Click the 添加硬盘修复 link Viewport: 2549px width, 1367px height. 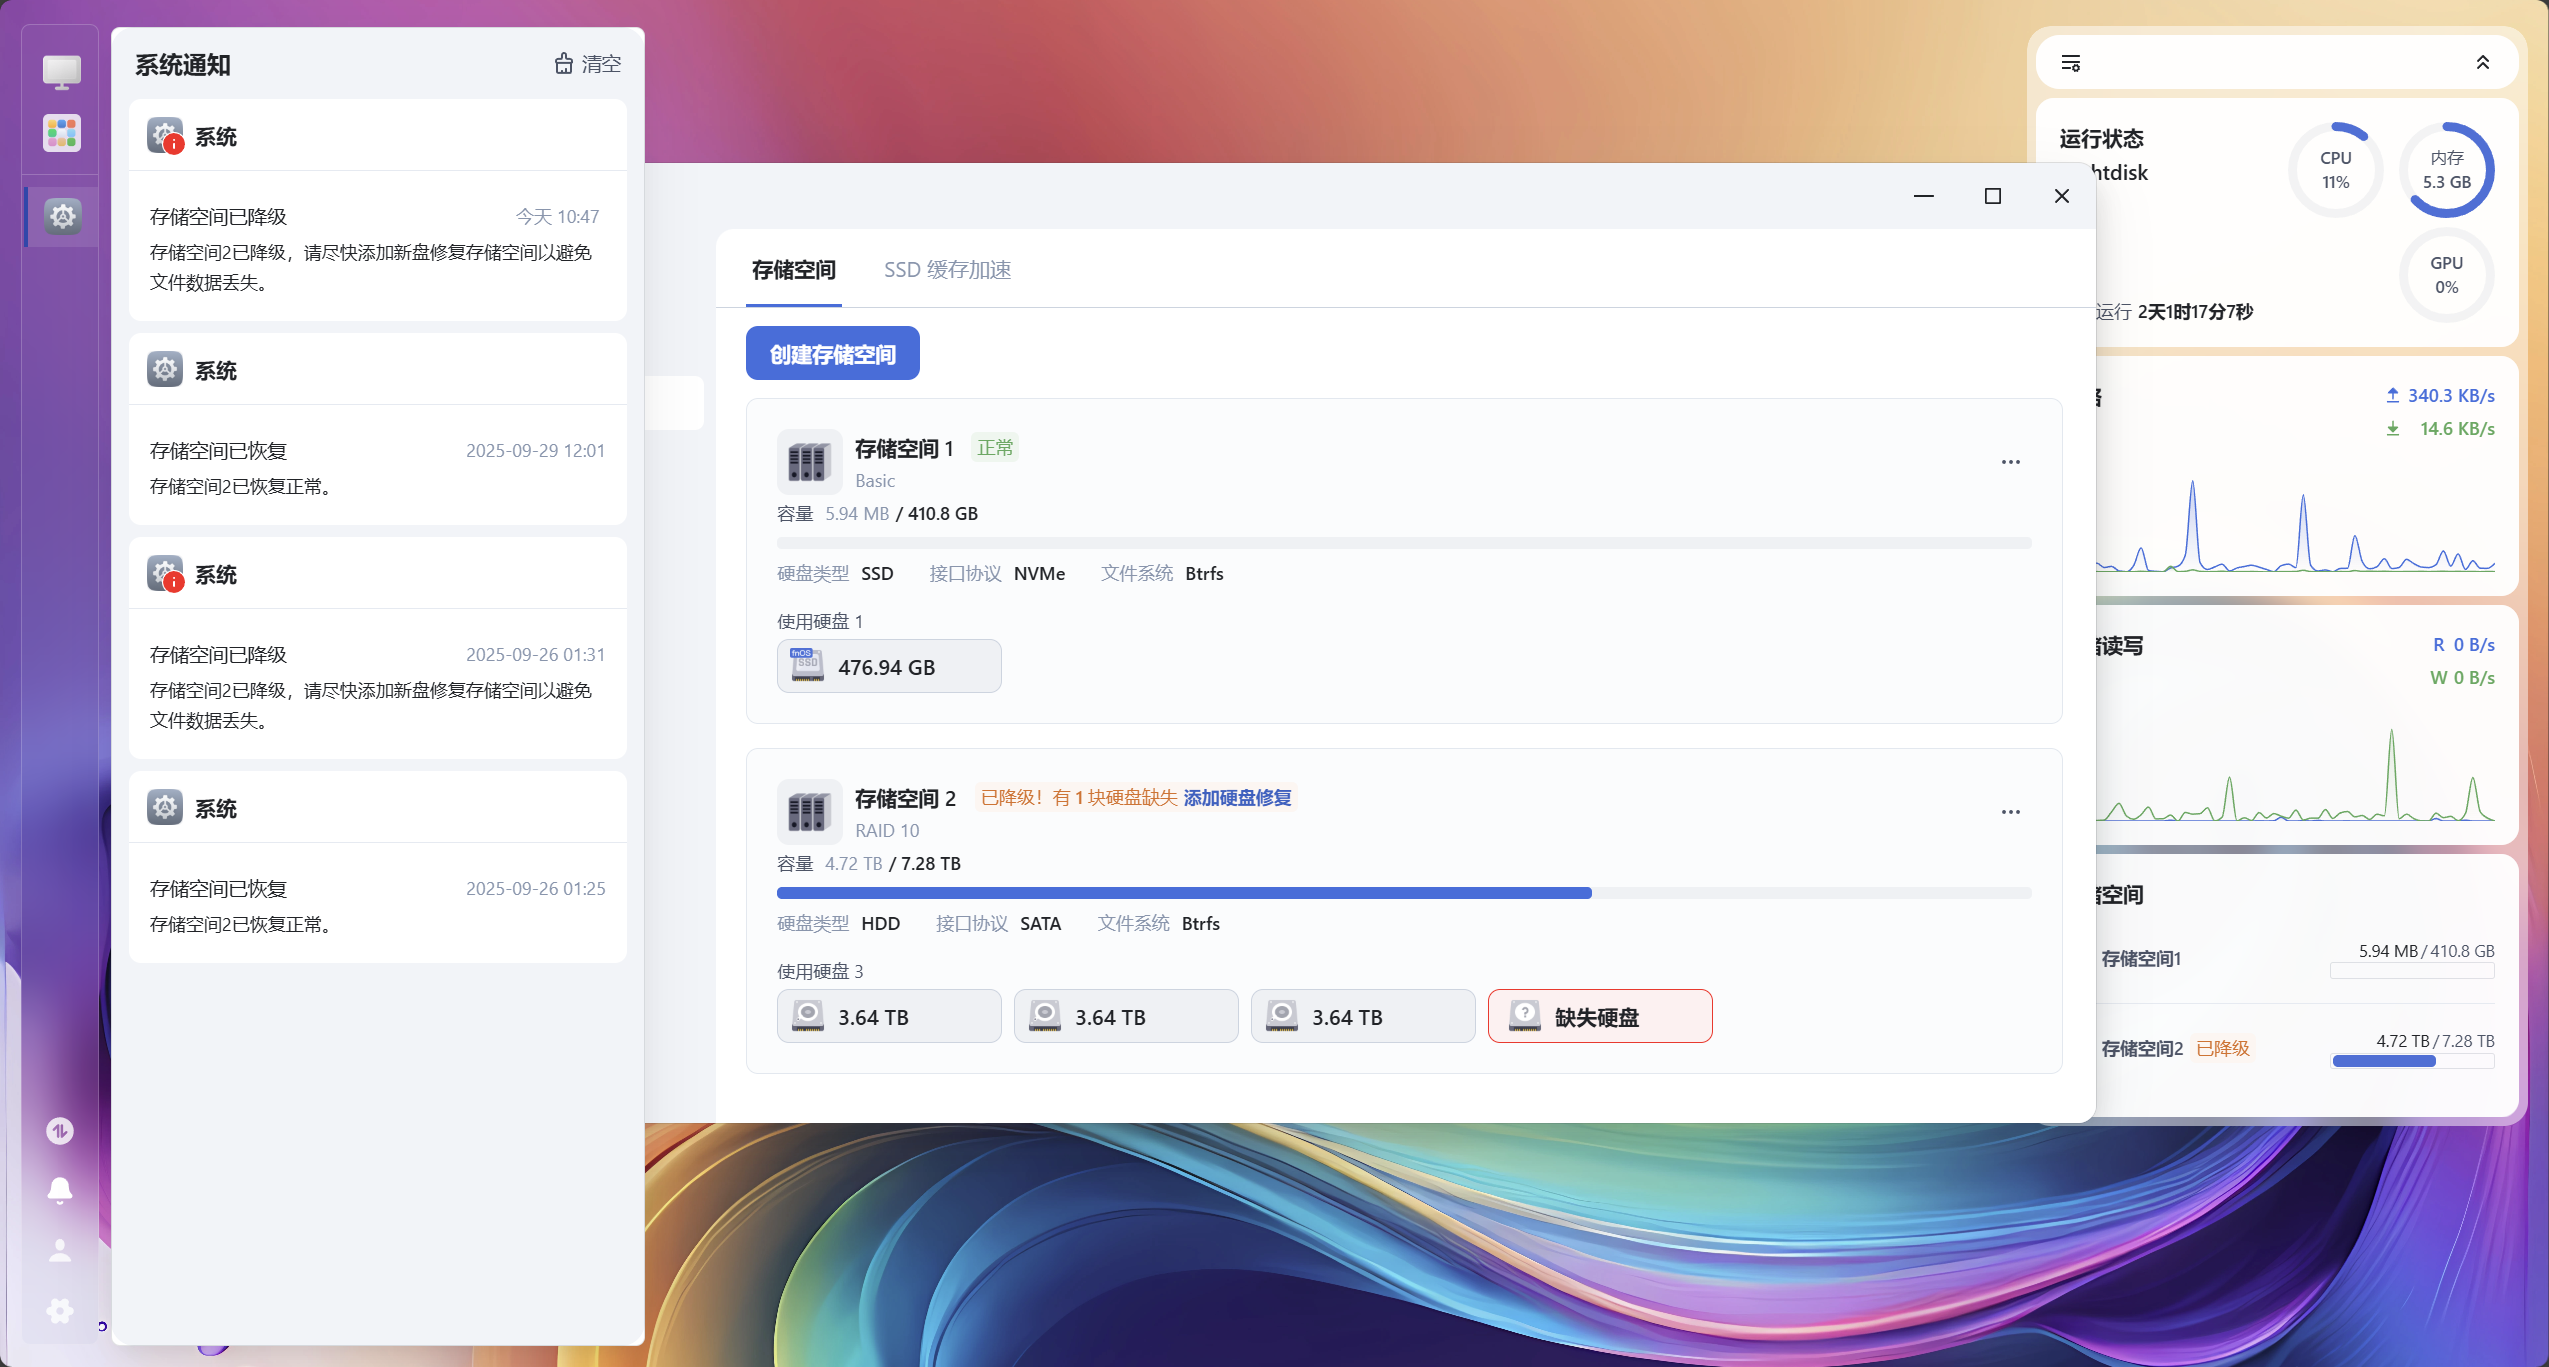tap(1237, 798)
